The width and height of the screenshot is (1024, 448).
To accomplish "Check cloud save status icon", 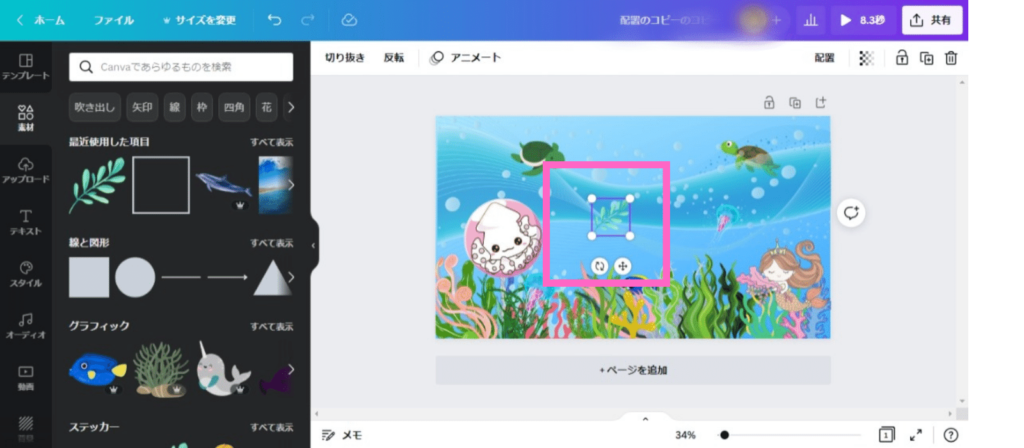I will tap(349, 20).
